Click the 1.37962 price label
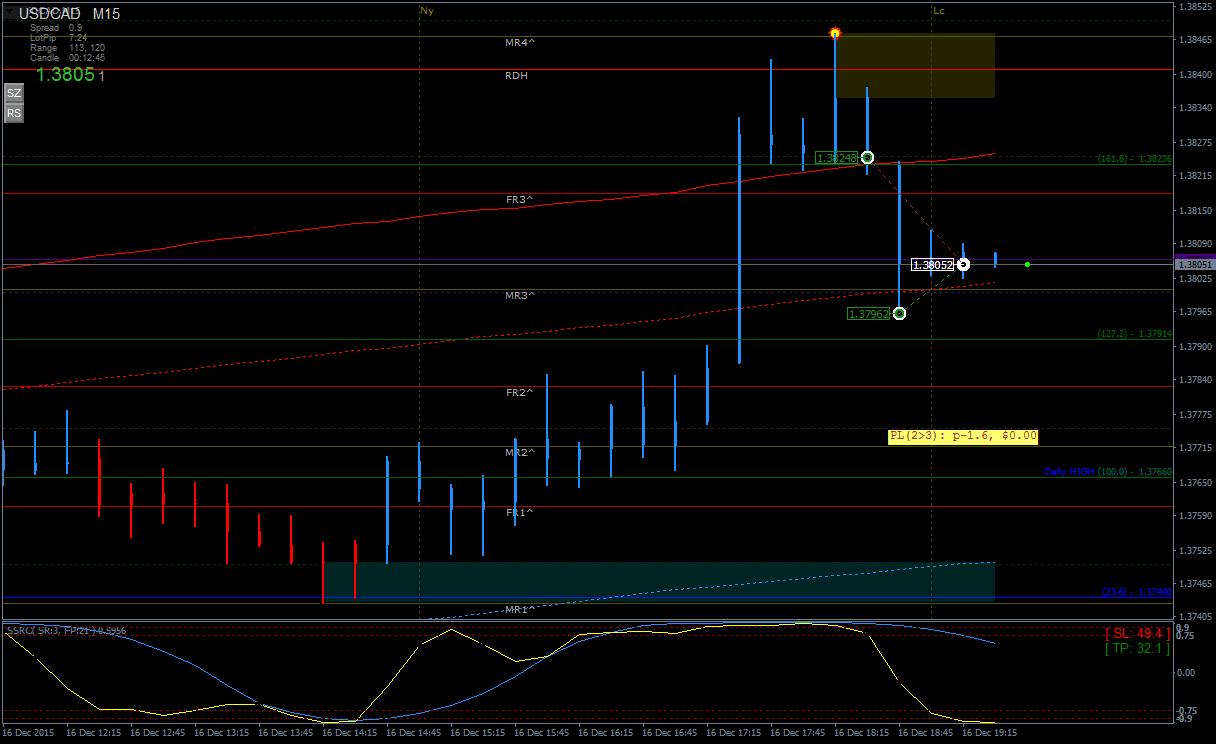Viewport: 1216px width, 744px height. coord(869,314)
